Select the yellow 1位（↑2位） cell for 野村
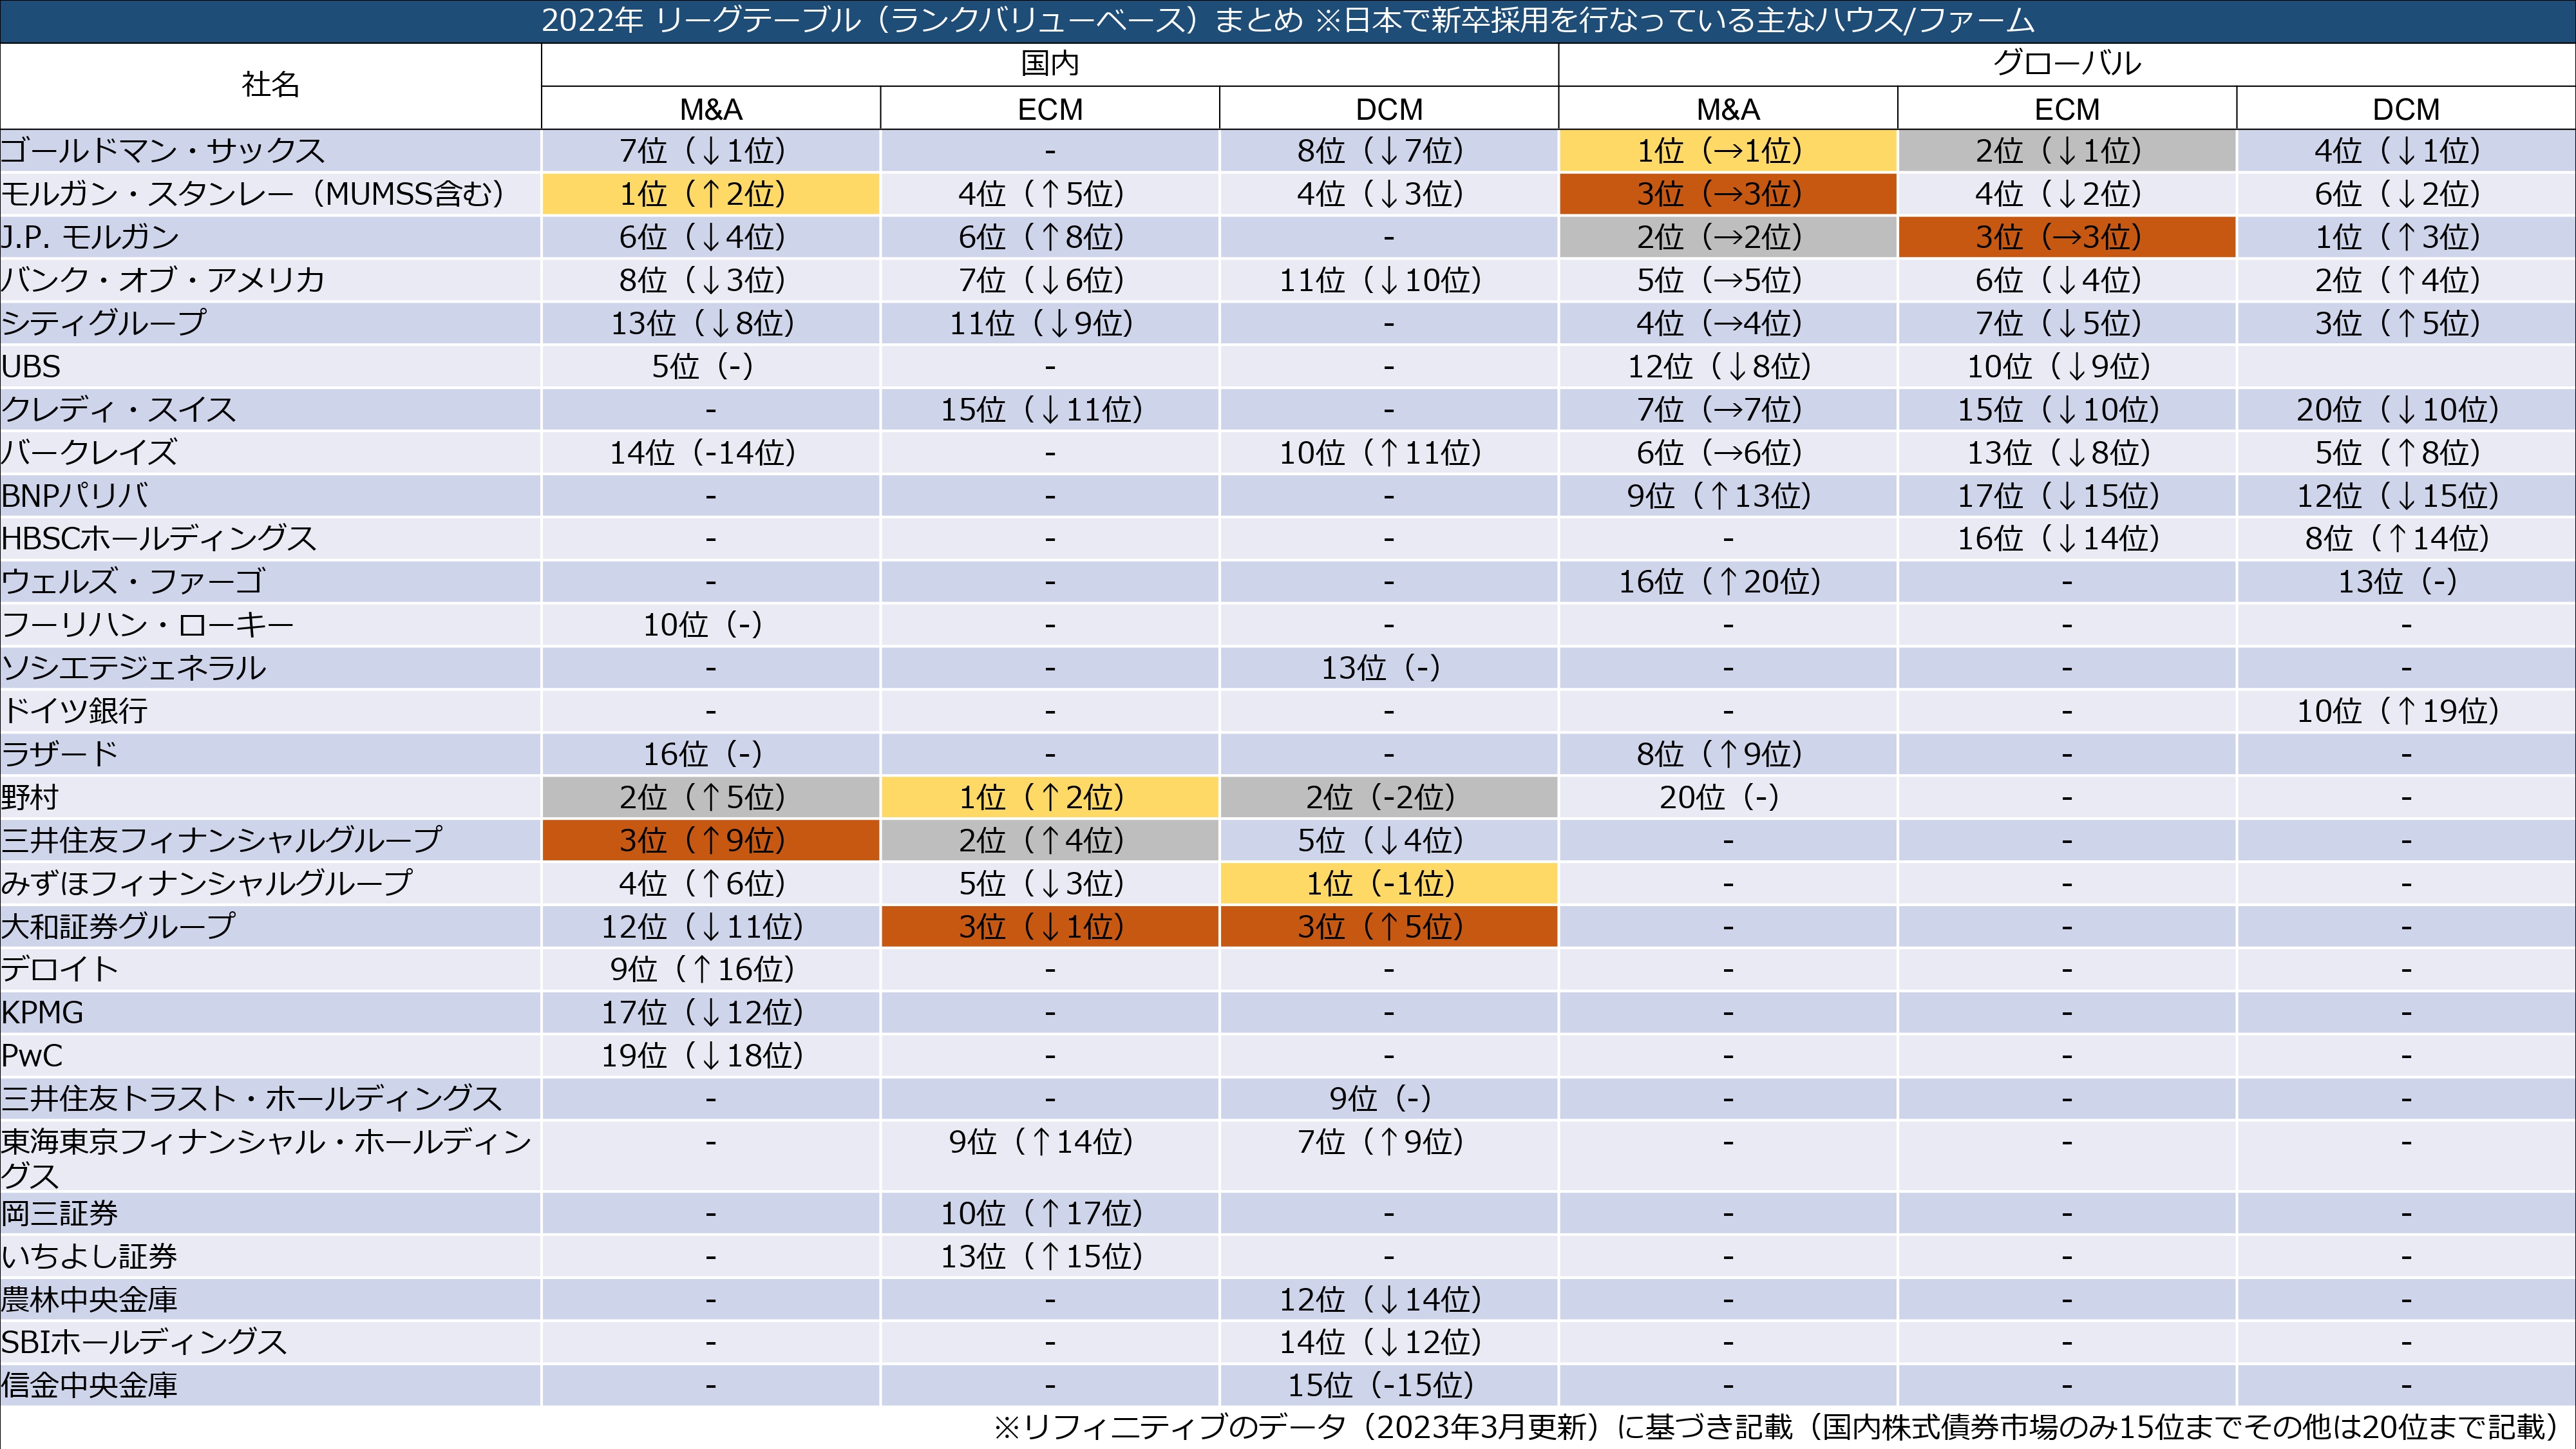 [1049, 798]
